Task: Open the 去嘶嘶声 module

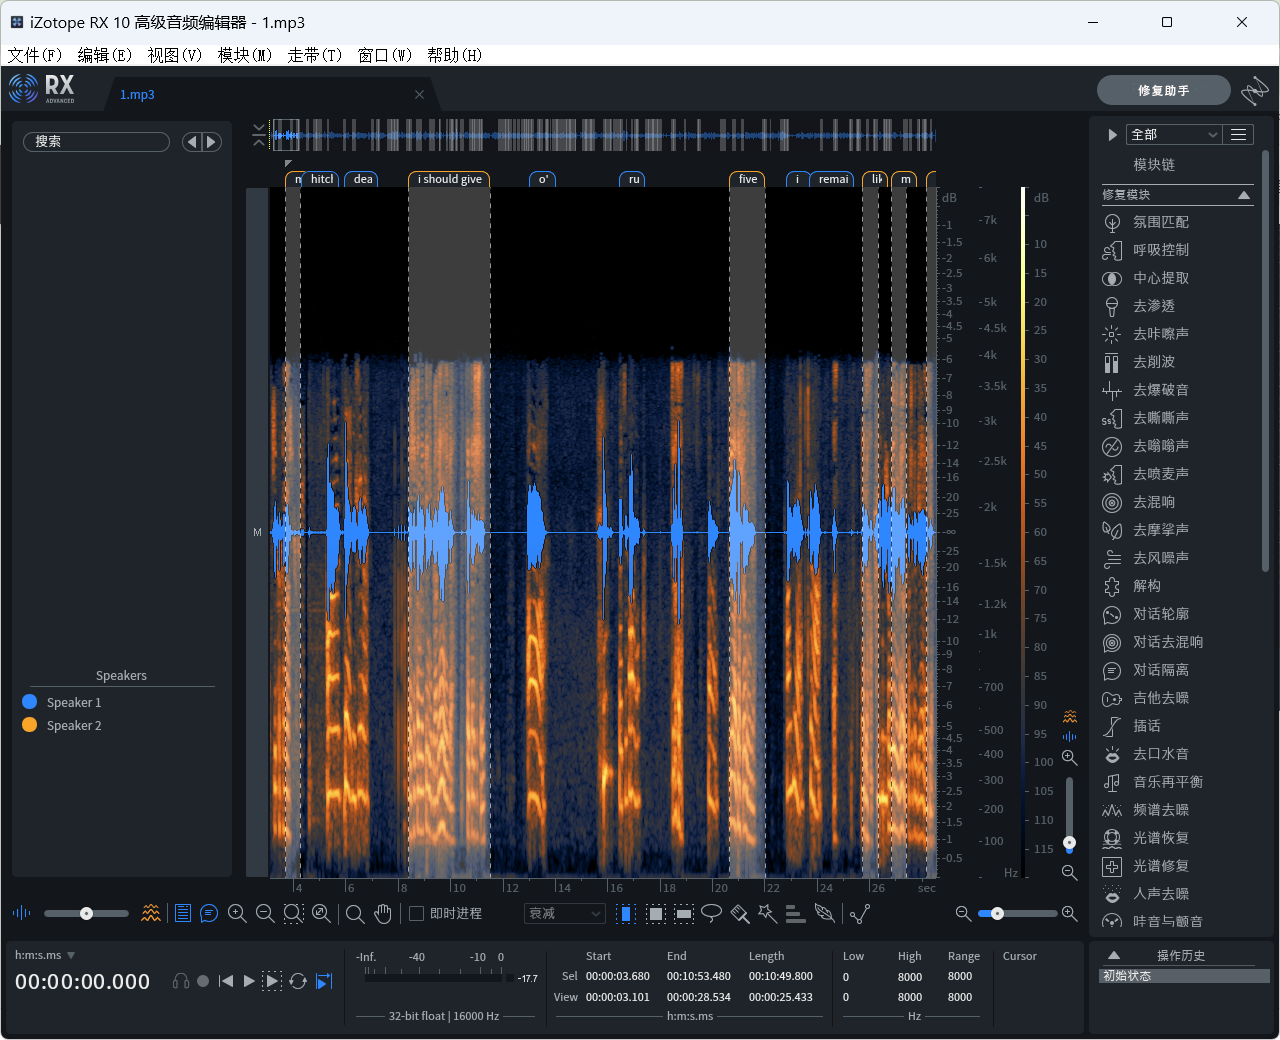Action: [1160, 418]
